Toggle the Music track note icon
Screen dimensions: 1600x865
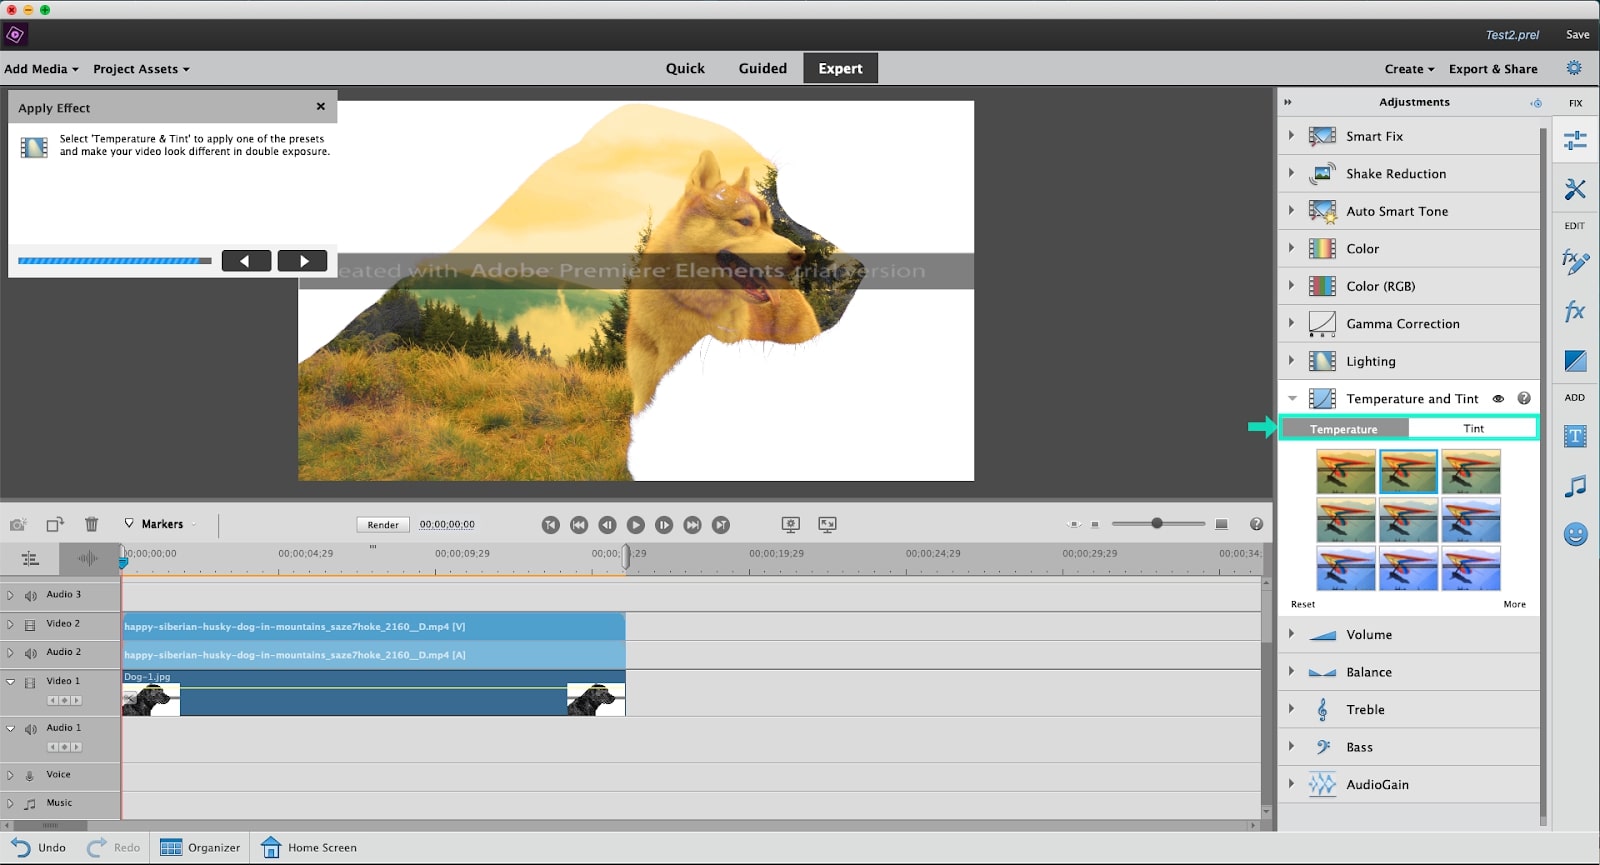click(x=30, y=803)
